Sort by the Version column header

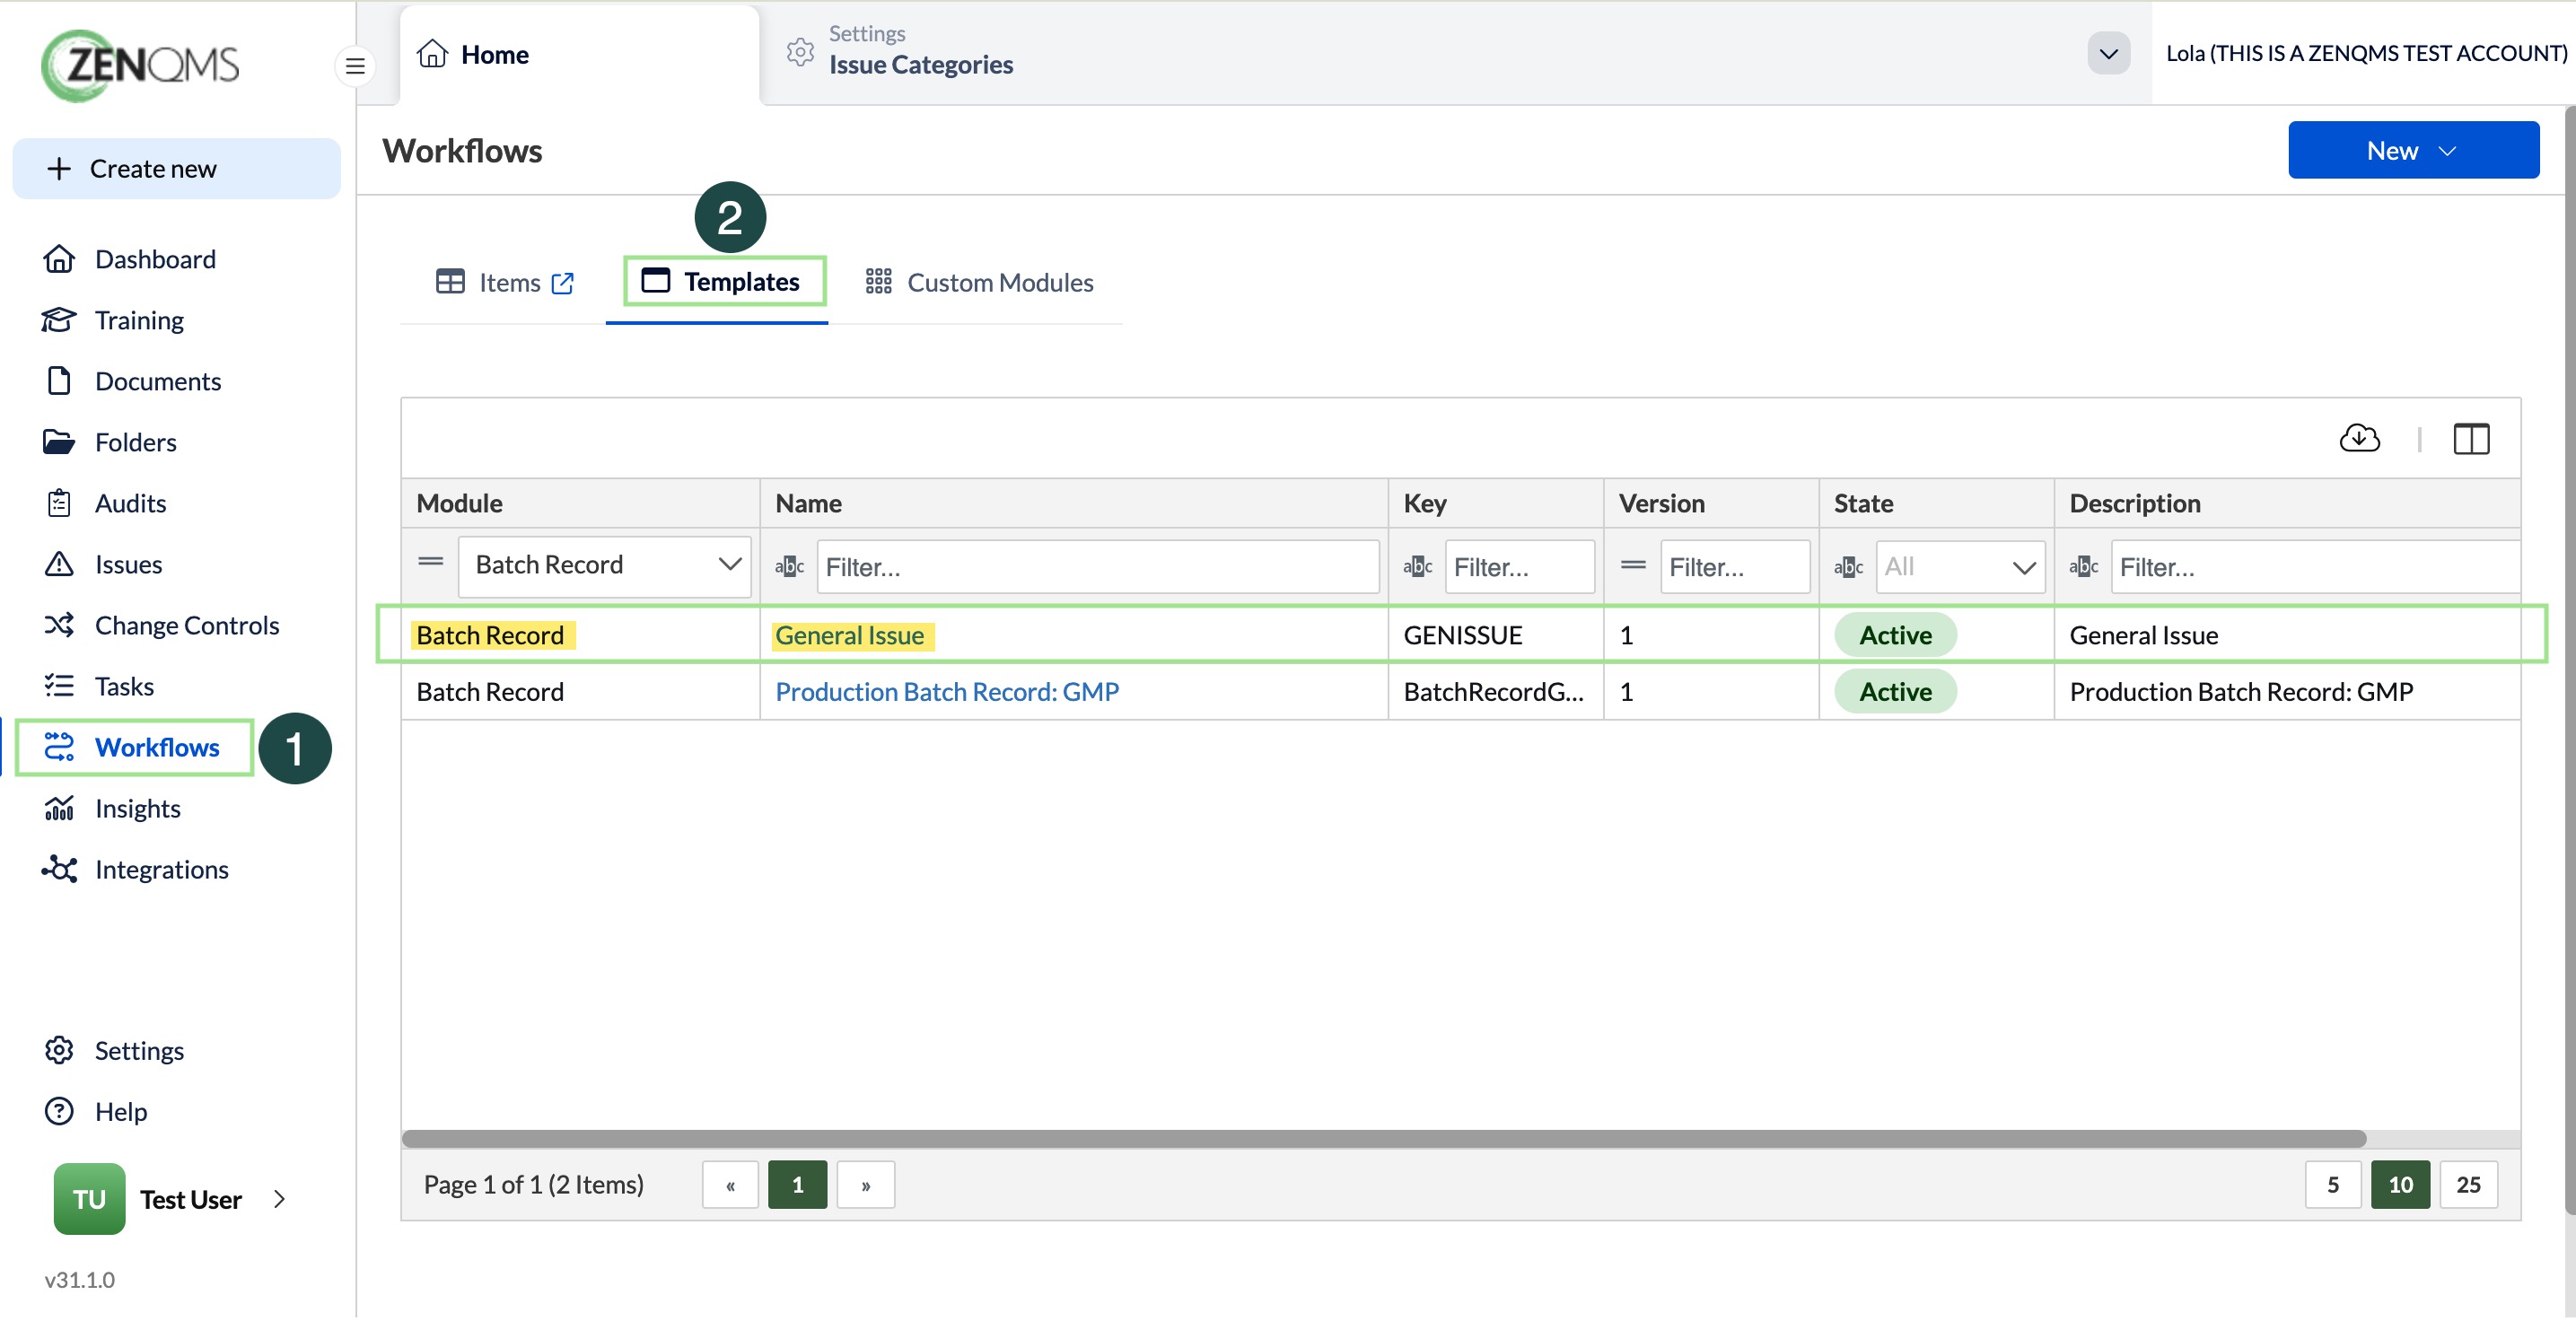[1711, 503]
